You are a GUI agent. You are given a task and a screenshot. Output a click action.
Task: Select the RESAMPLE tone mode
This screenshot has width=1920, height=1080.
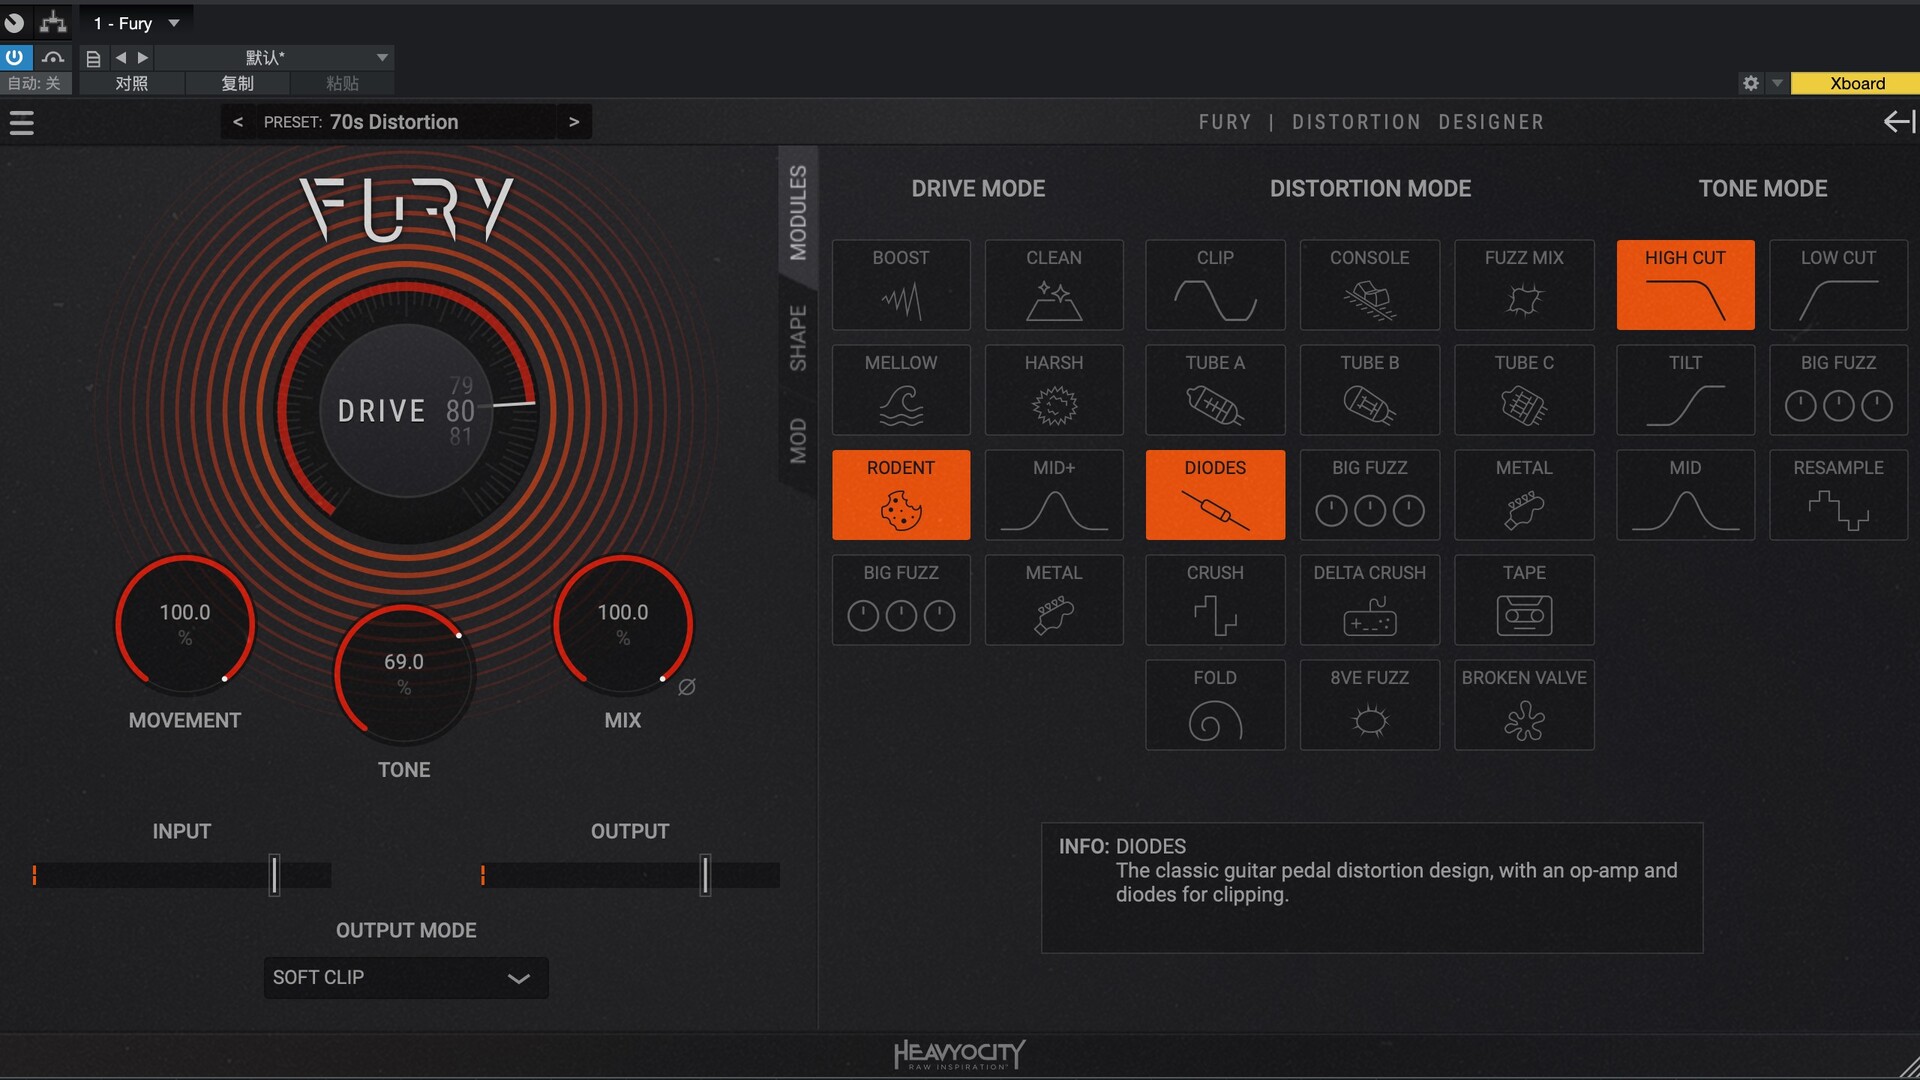pos(1838,495)
